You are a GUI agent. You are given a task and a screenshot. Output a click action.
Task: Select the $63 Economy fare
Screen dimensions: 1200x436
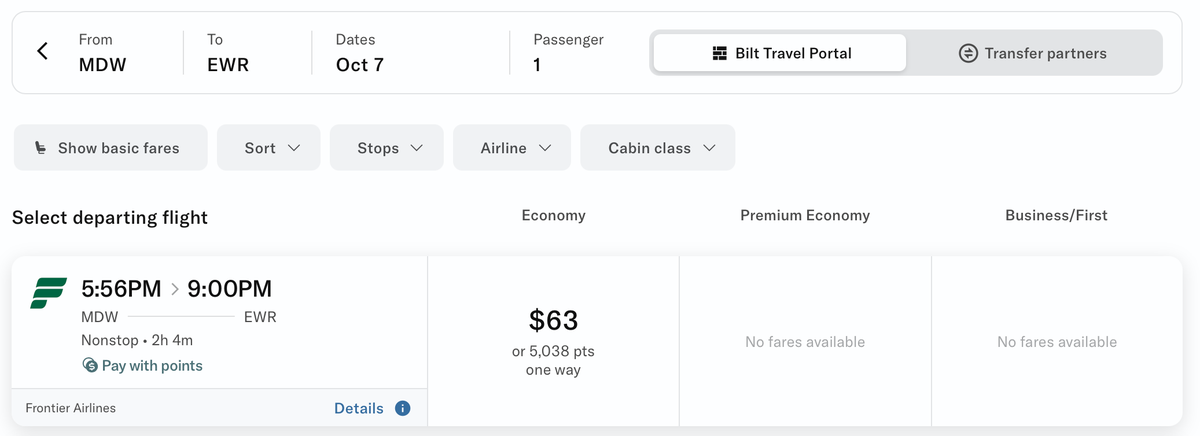[553, 340]
